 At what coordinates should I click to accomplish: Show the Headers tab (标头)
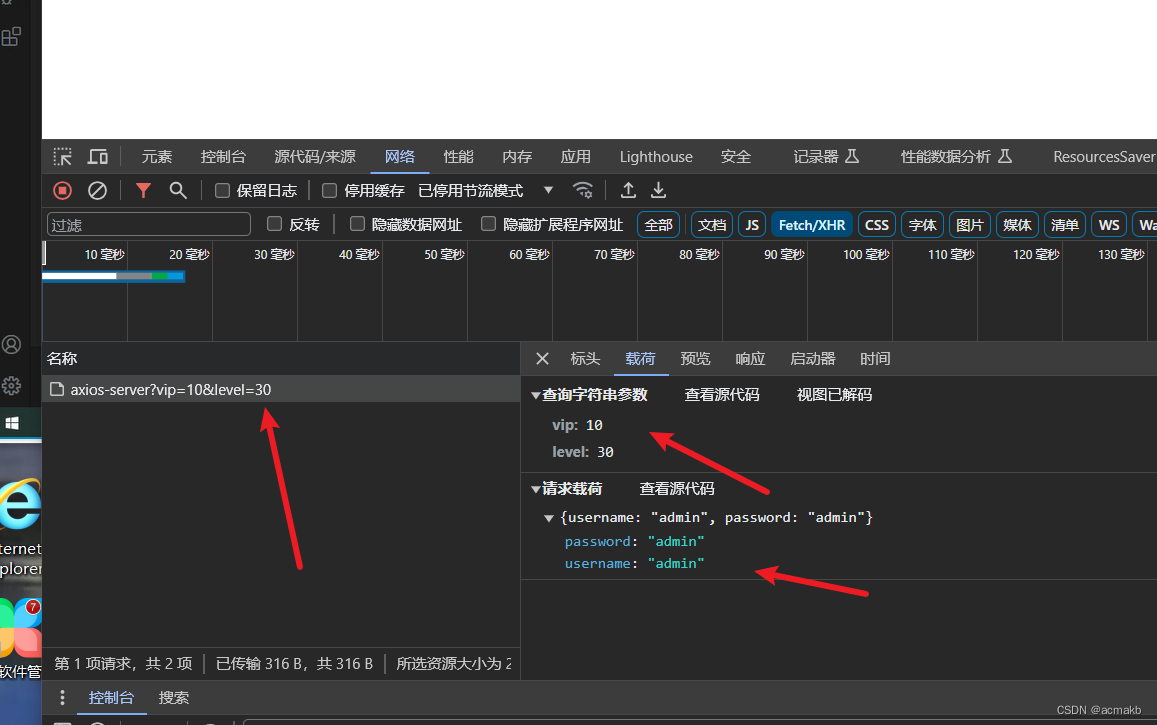(x=585, y=358)
